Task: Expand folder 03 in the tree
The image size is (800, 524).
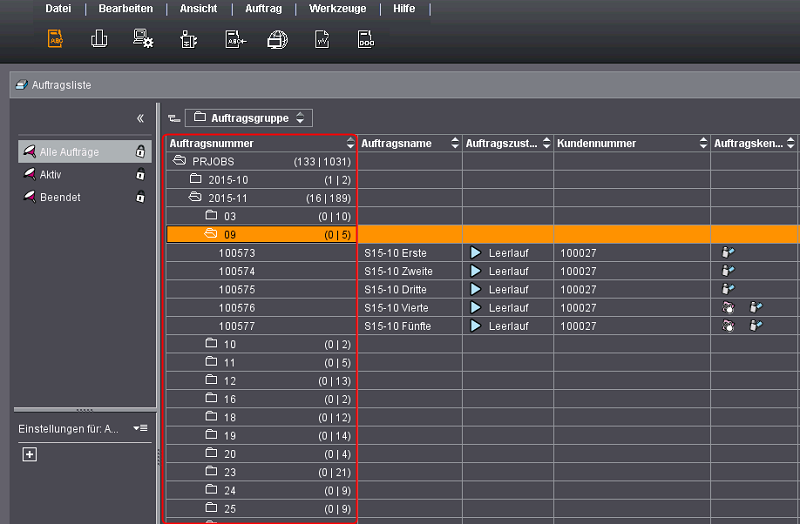Action: pos(211,215)
